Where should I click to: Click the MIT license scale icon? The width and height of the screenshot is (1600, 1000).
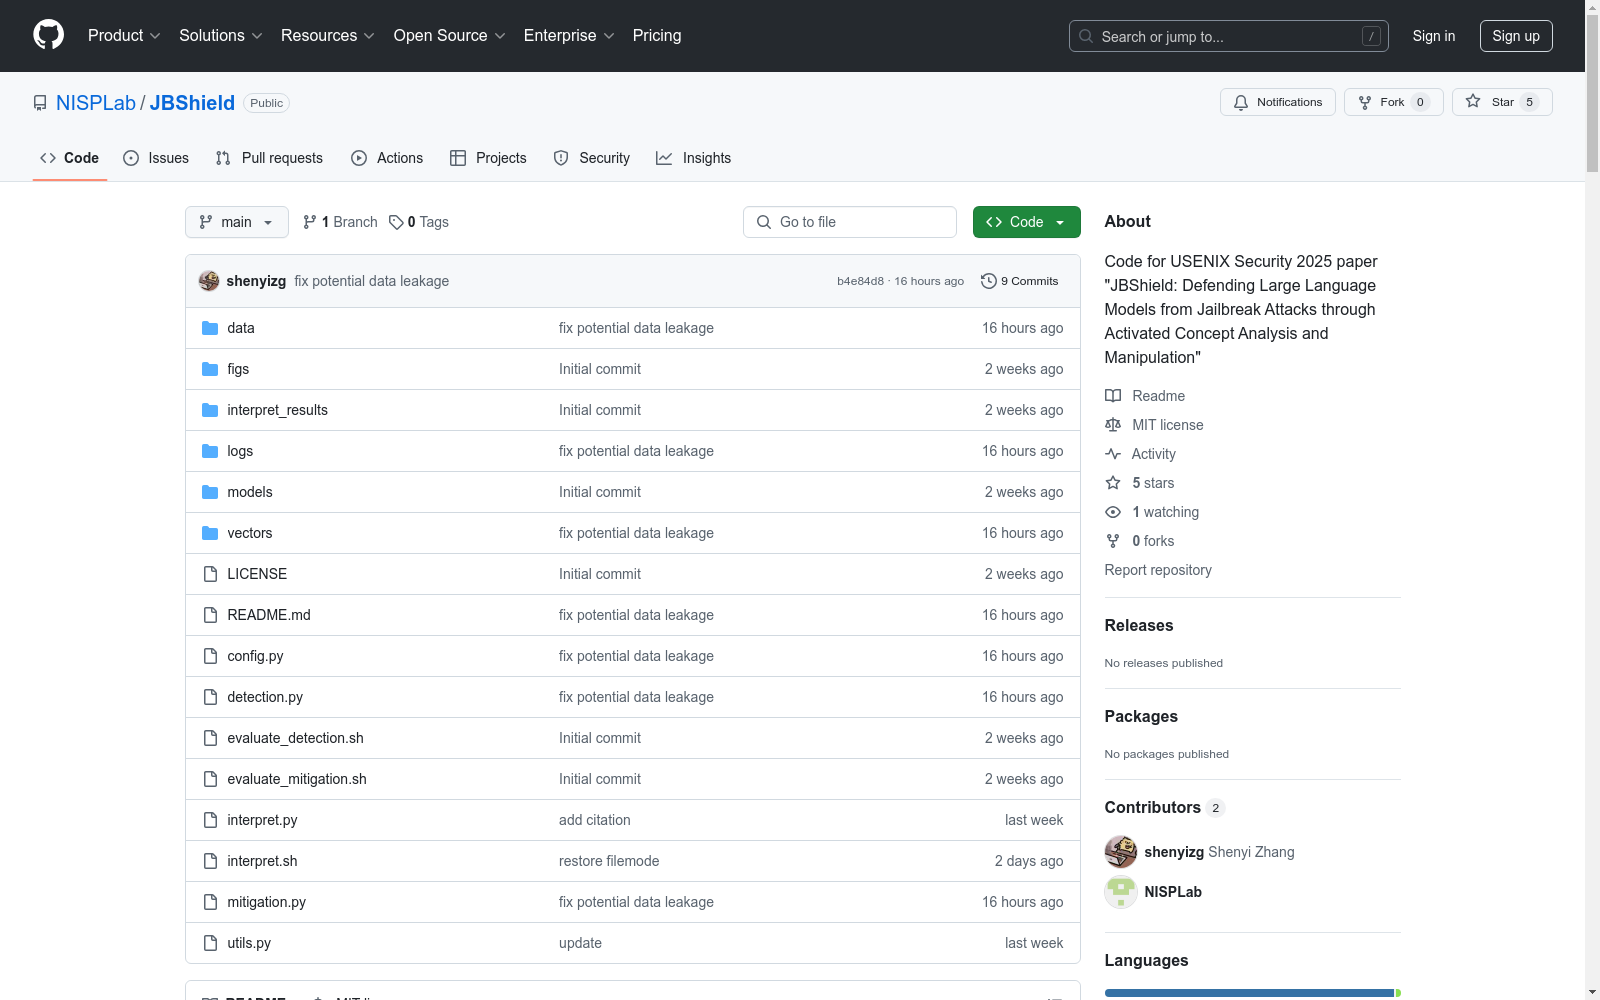pos(1113,425)
